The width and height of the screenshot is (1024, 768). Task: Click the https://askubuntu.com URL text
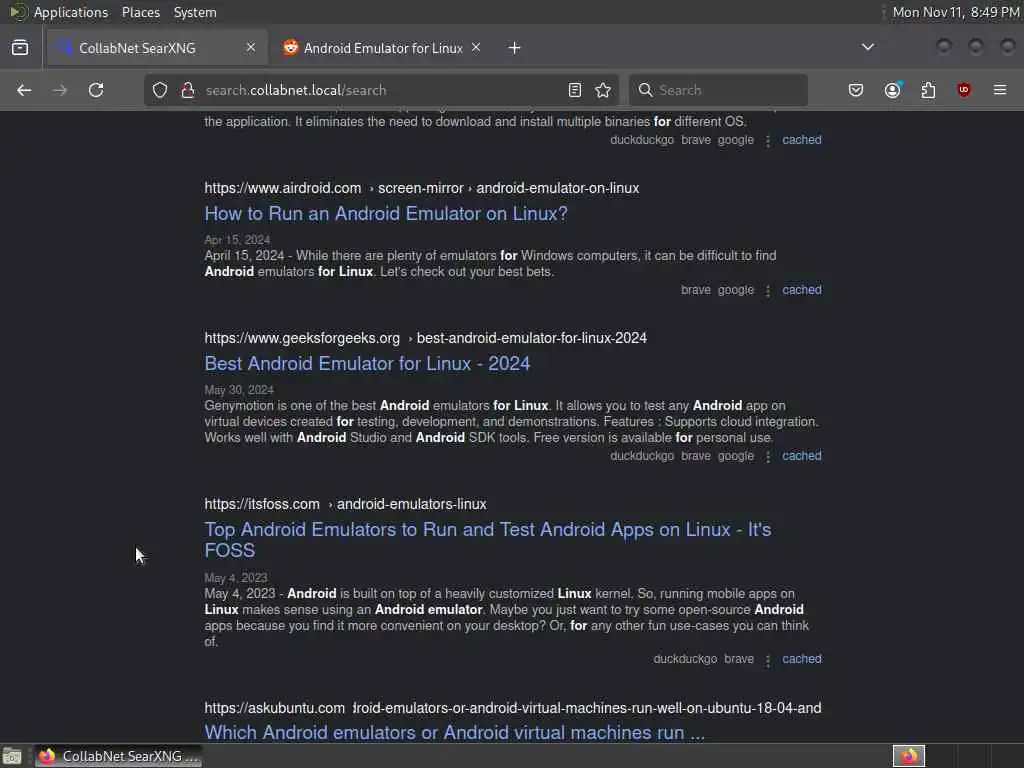pyautogui.click(x=274, y=708)
